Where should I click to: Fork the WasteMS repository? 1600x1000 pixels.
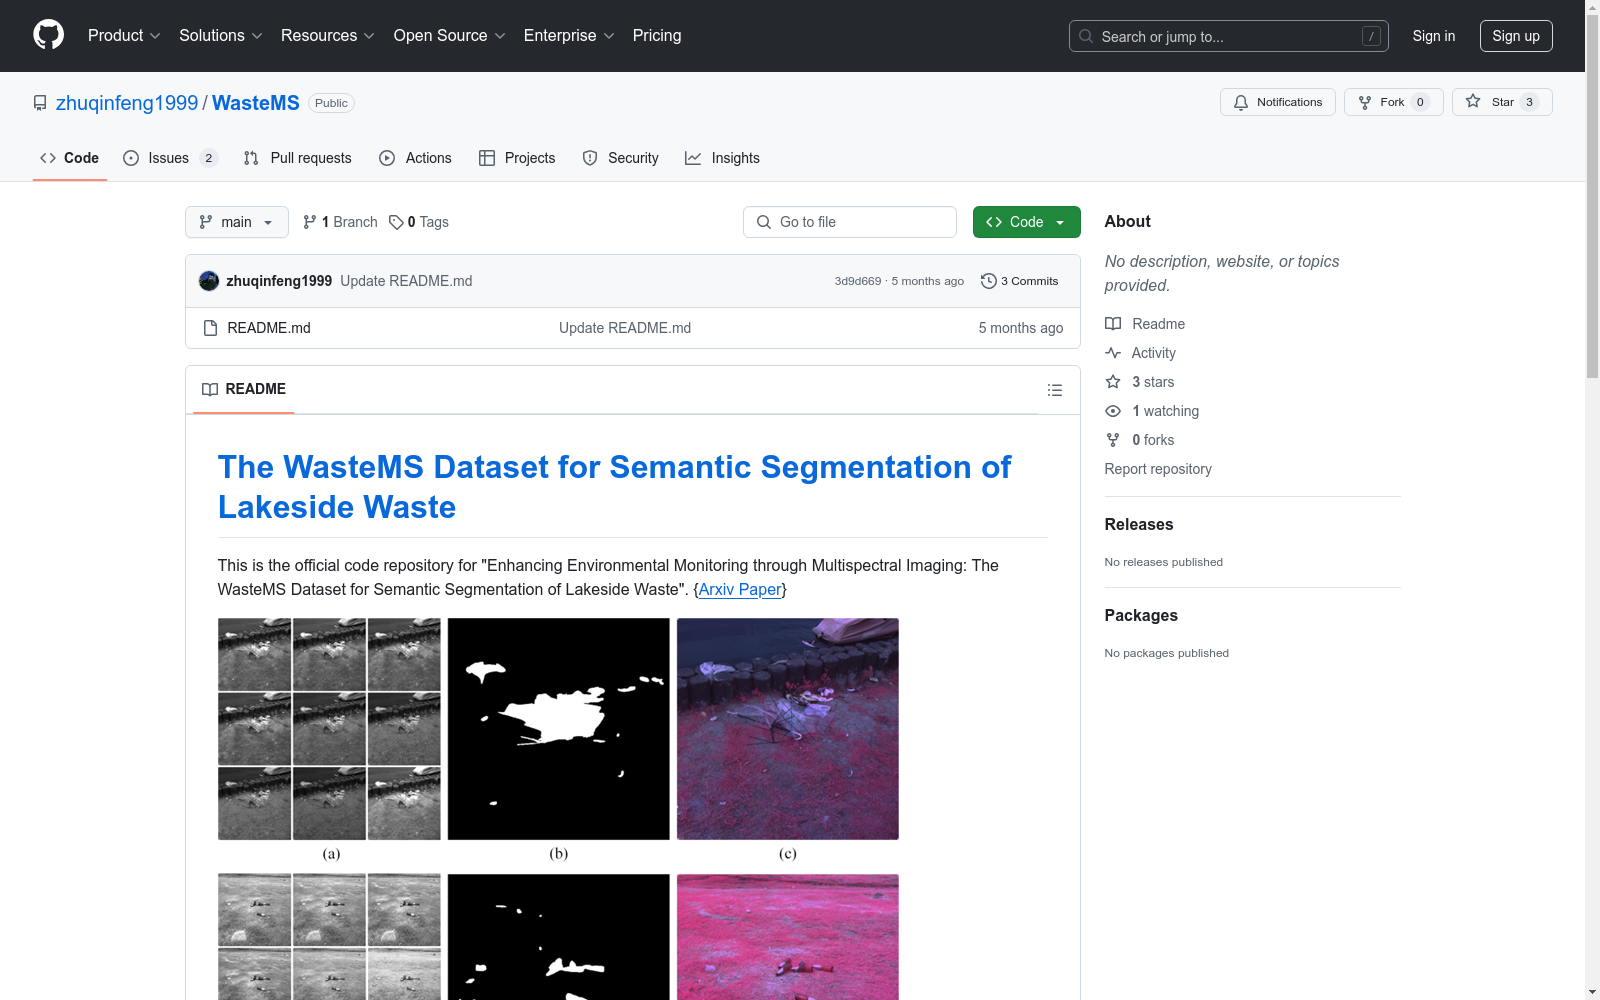(x=1394, y=102)
